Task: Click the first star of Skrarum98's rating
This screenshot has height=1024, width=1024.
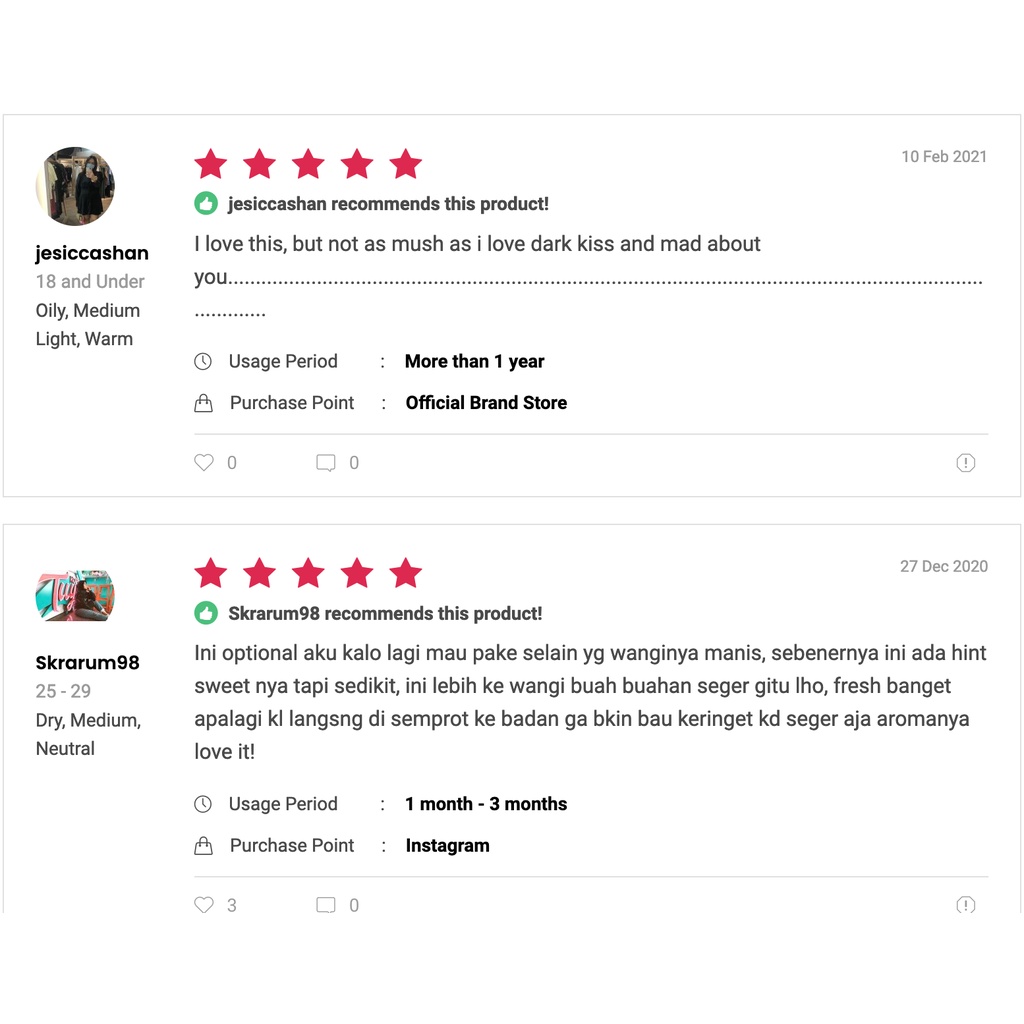Action: [211, 573]
